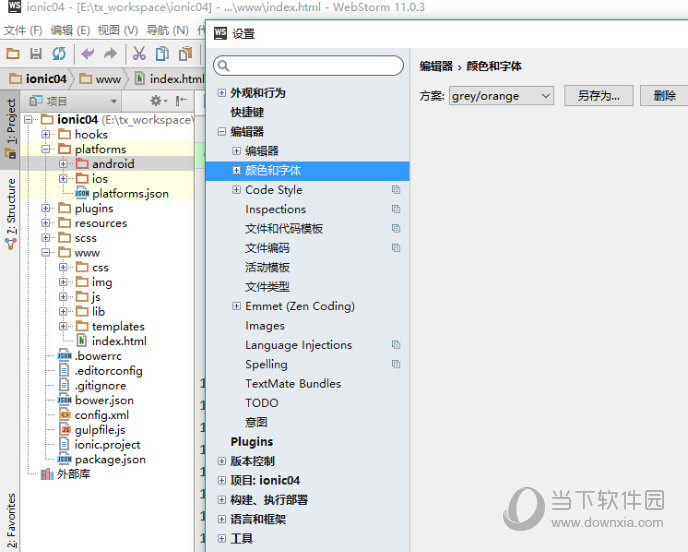
Task: Select TODO in settings list
Action: (262, 403)
